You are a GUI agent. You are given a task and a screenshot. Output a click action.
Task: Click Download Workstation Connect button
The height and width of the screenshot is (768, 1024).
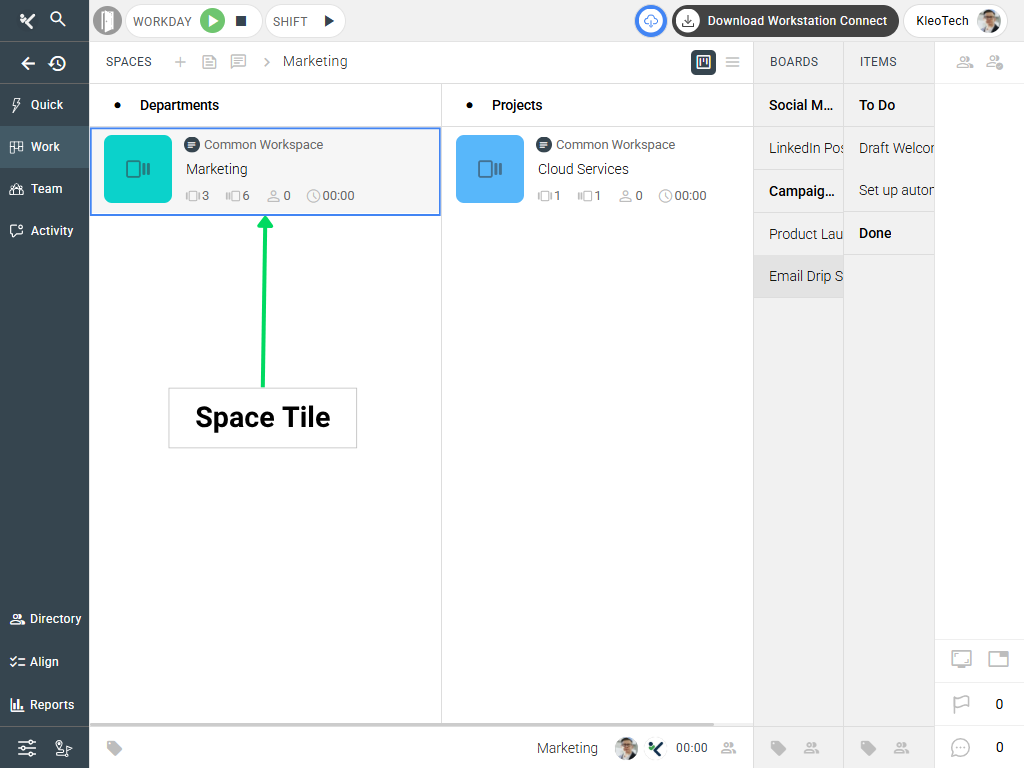tap(783, 21)
